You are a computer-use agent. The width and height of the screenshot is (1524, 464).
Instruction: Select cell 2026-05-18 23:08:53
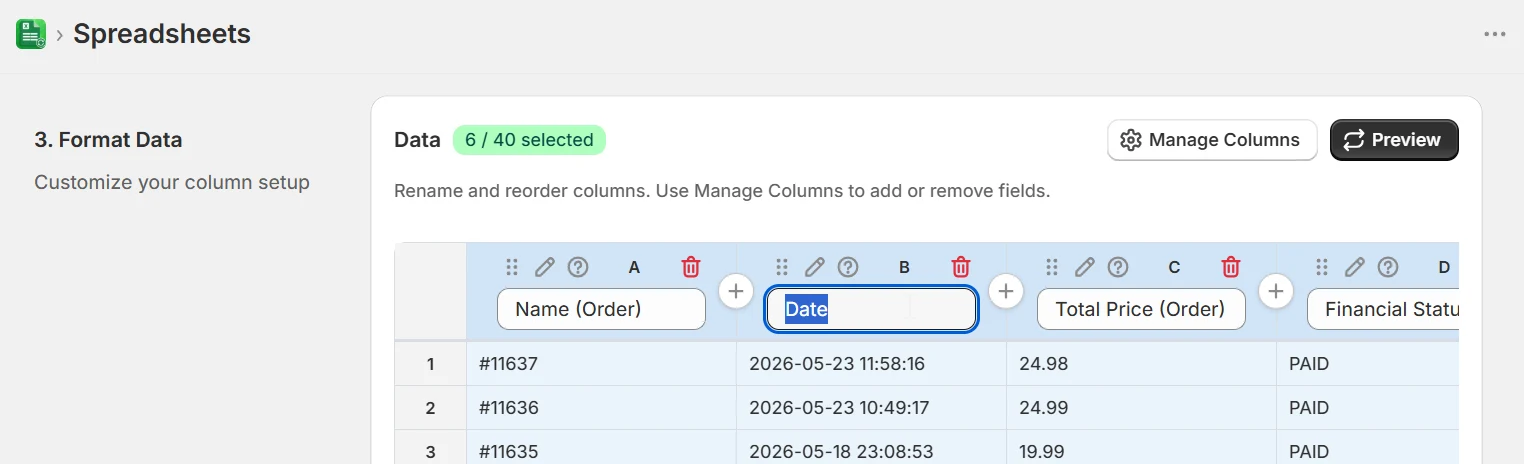(871, 448)
